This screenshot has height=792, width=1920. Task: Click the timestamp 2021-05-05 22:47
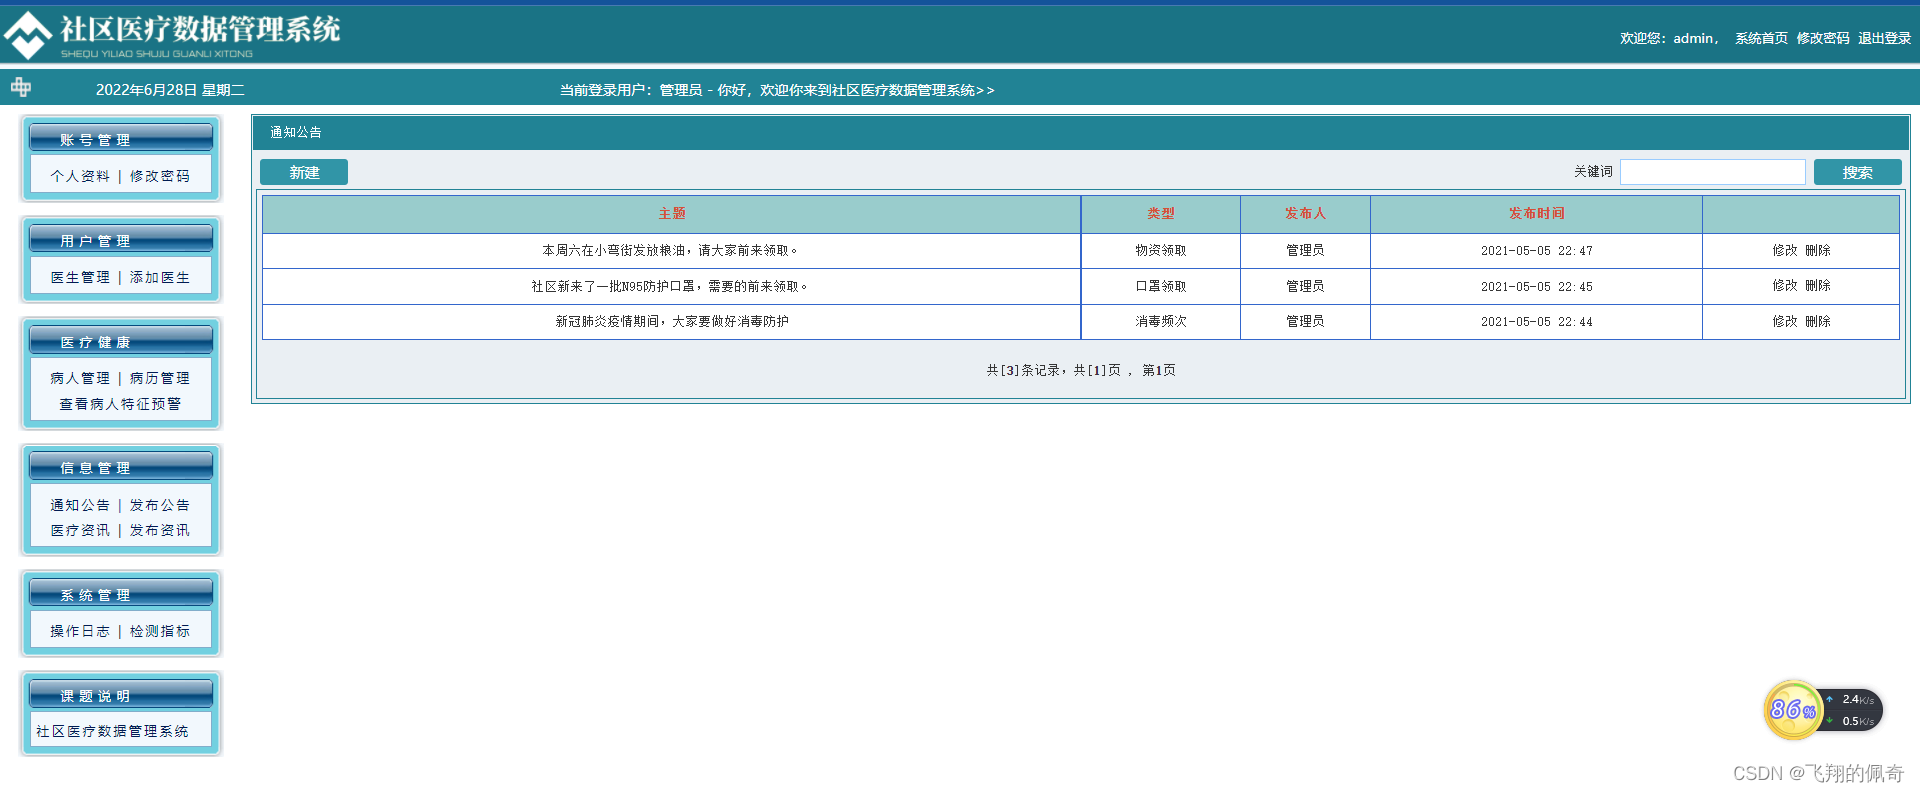[1536, 251]
